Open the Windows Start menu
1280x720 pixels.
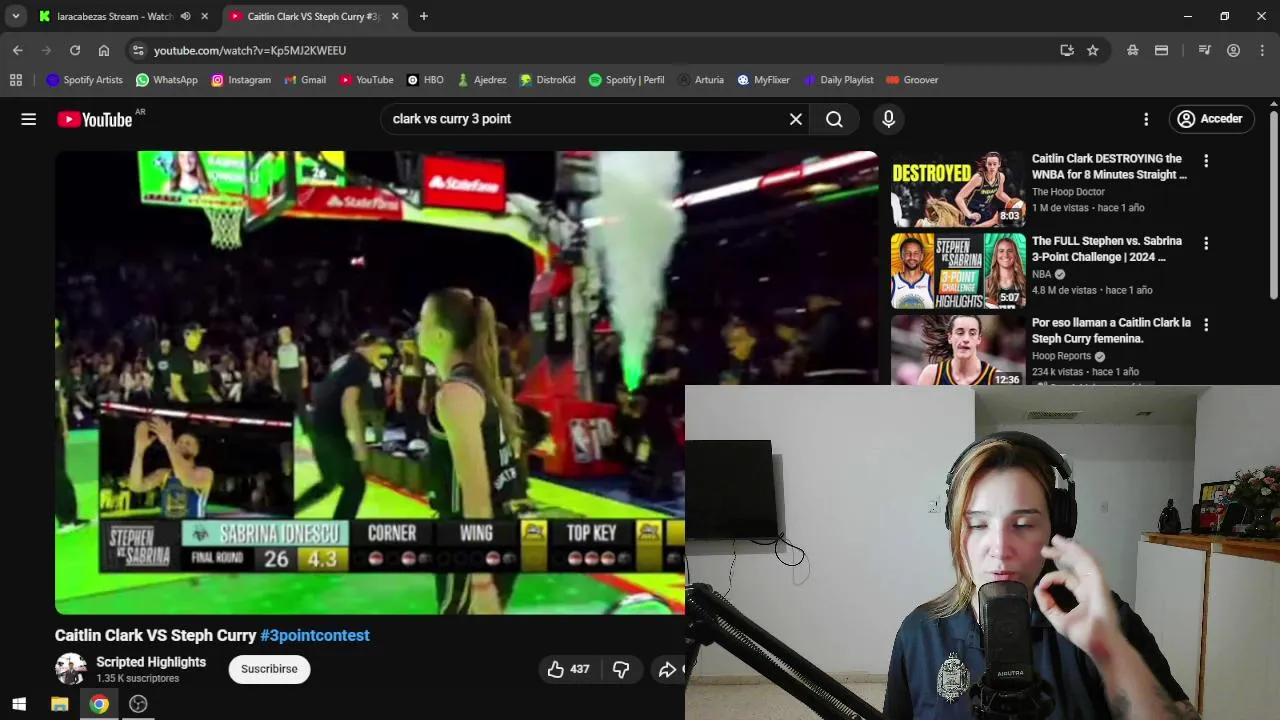pyautogui.click(x=19, y=704)
